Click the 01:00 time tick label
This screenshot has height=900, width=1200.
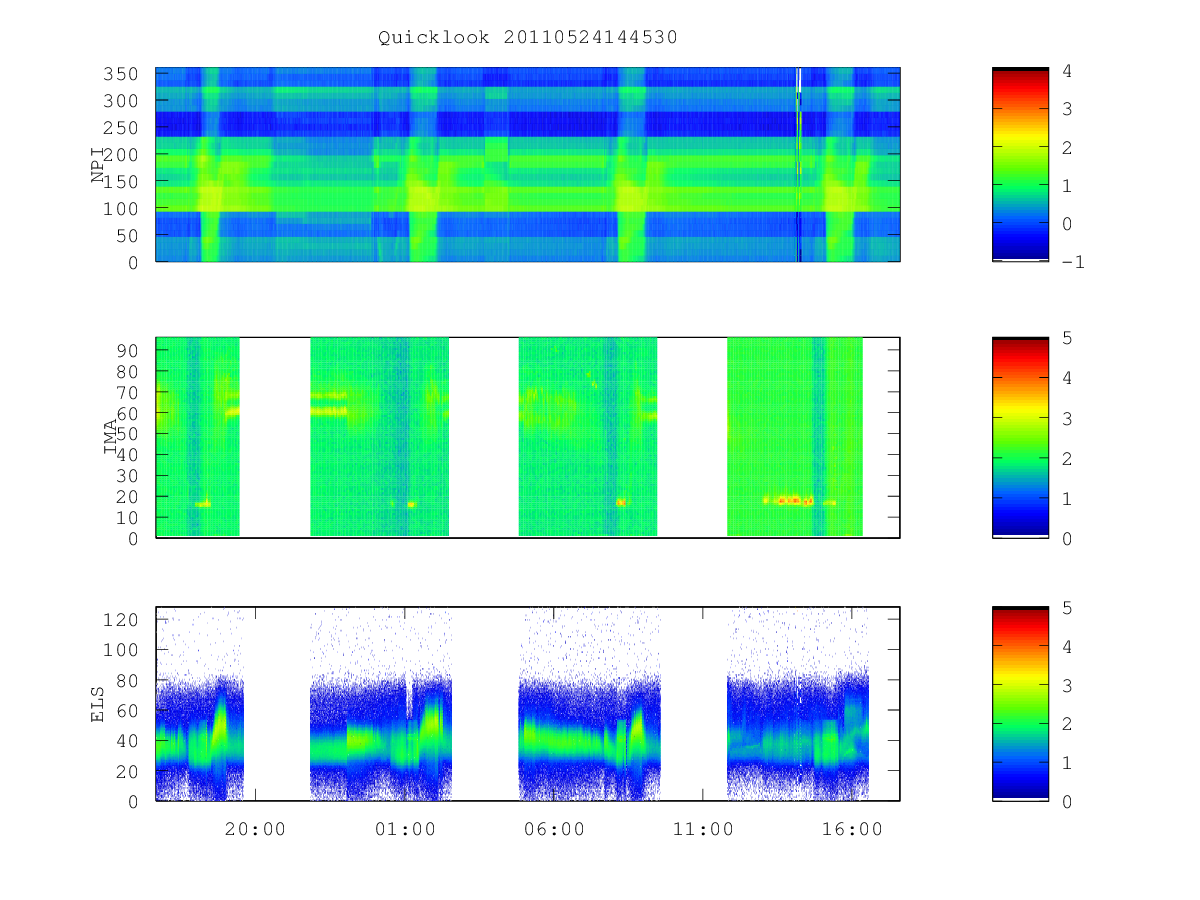[404, 829]
